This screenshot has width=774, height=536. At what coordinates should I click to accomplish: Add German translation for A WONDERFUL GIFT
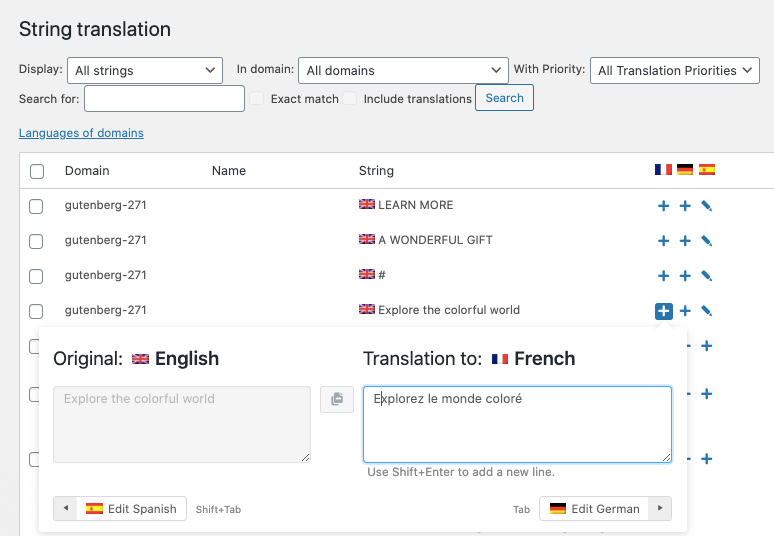click(685, 241)
